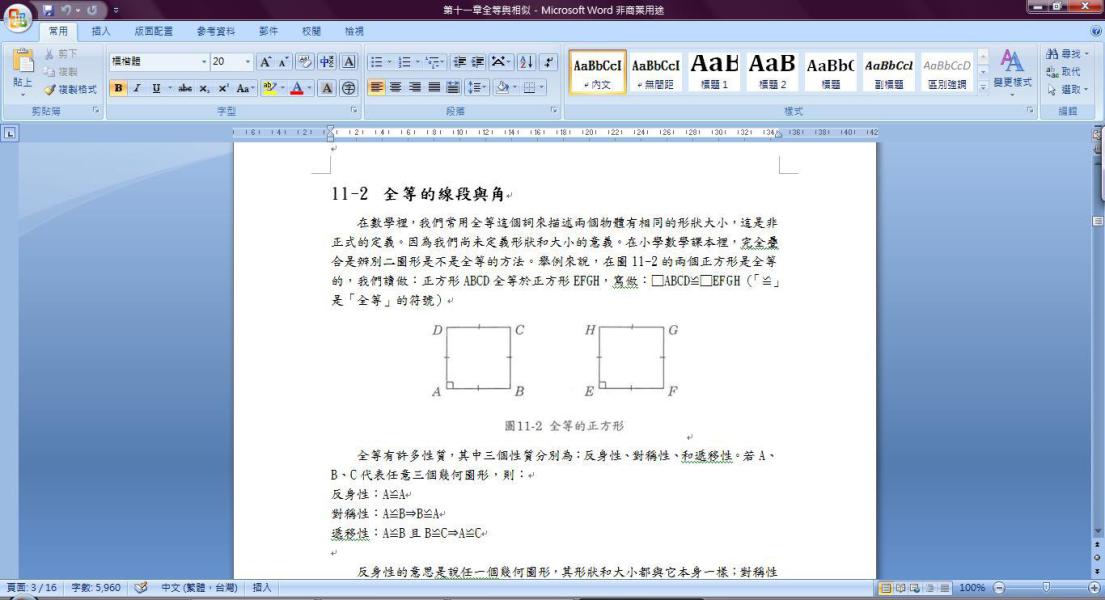Toggle Underline formatting
Screen dimensions: 1105x600
156,88
